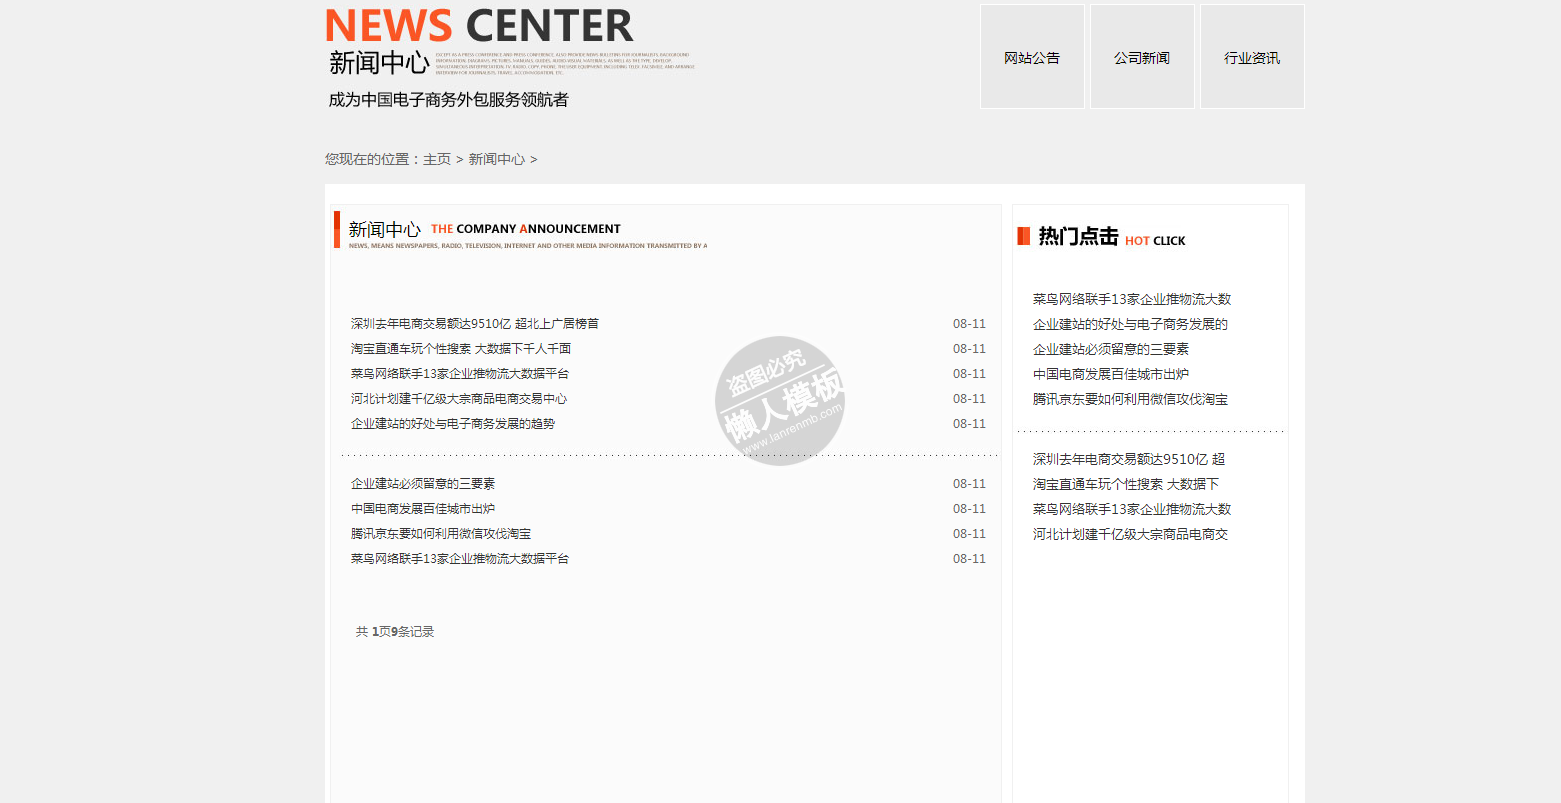Viewport: 1561px width, 803px height.
Task: Click the 懒人模板 circular watermark
Action: pos(780,400)
